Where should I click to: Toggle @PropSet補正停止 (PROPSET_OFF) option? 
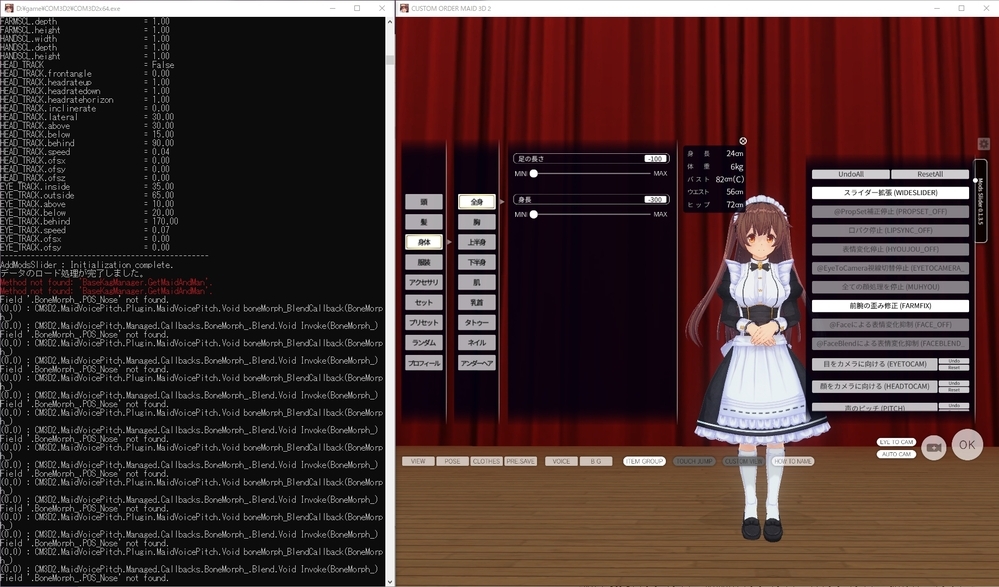click(x=890, y=212)
